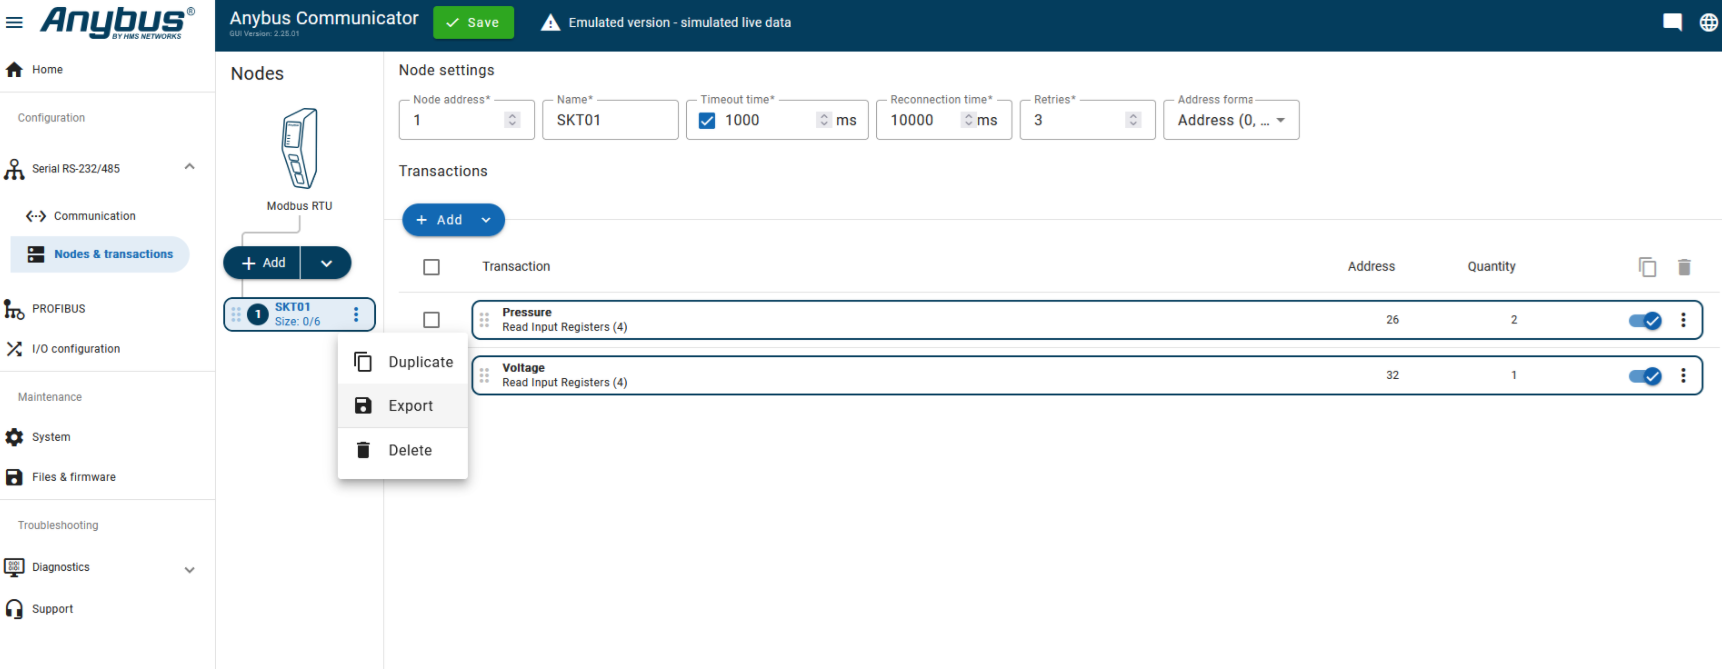
Task: Click Add button under Transactions
Action: pos(439,220)
